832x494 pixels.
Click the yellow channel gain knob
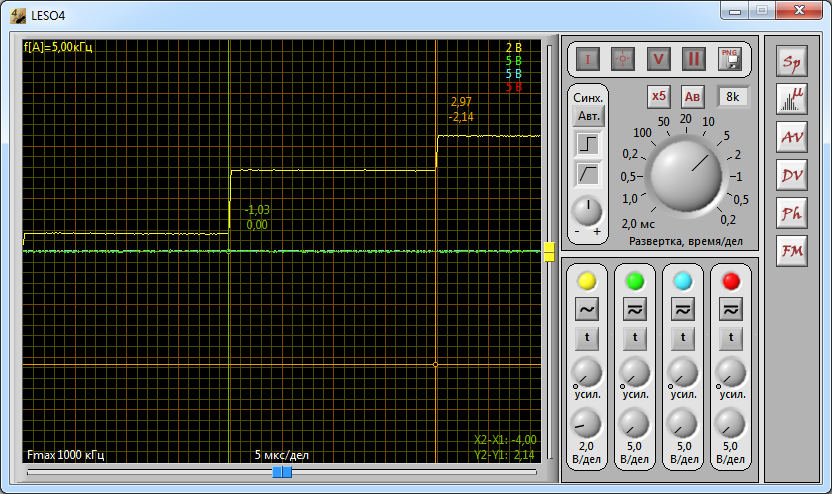[586, 373]
